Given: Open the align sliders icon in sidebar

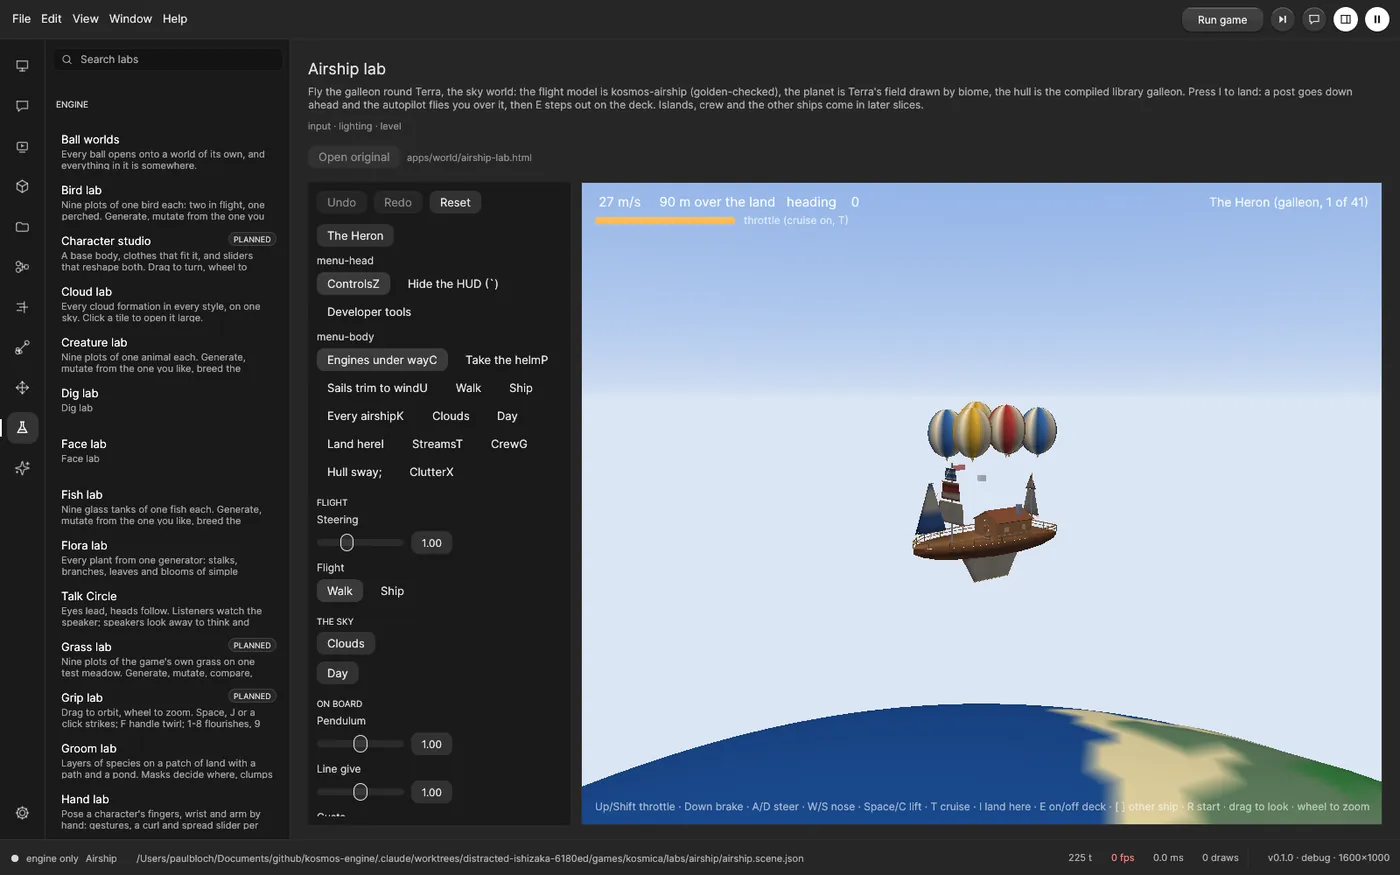Looking at the screenshot, I should pyautogui.click(x=22, y=307).
